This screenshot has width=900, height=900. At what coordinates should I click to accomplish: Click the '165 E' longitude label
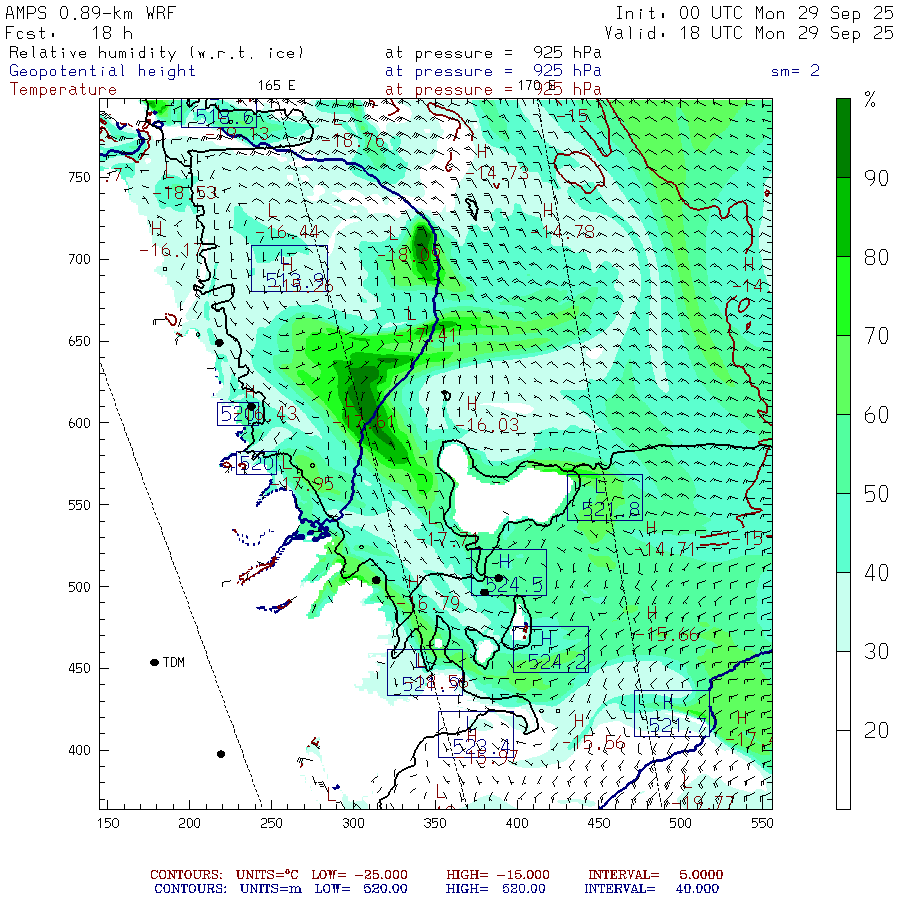[x=277, y=86]
